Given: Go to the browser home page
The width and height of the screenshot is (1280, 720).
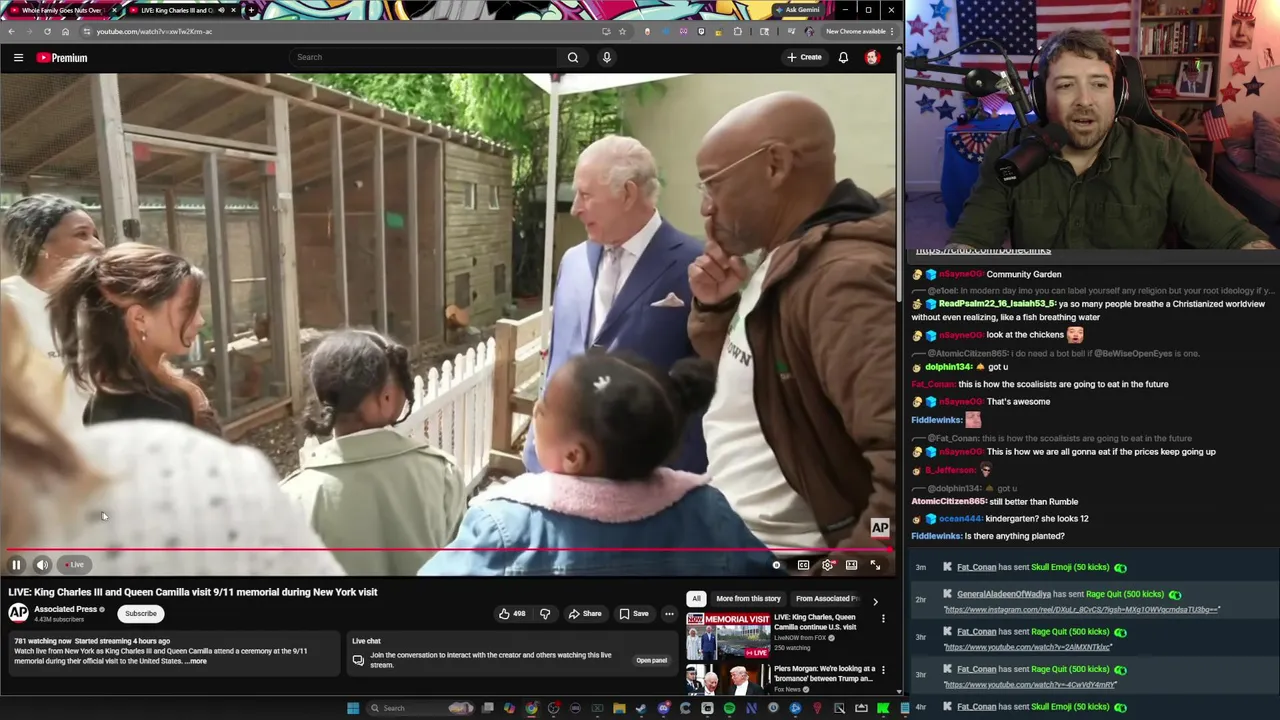Looking at the screenshot, I should pos(65,31).
